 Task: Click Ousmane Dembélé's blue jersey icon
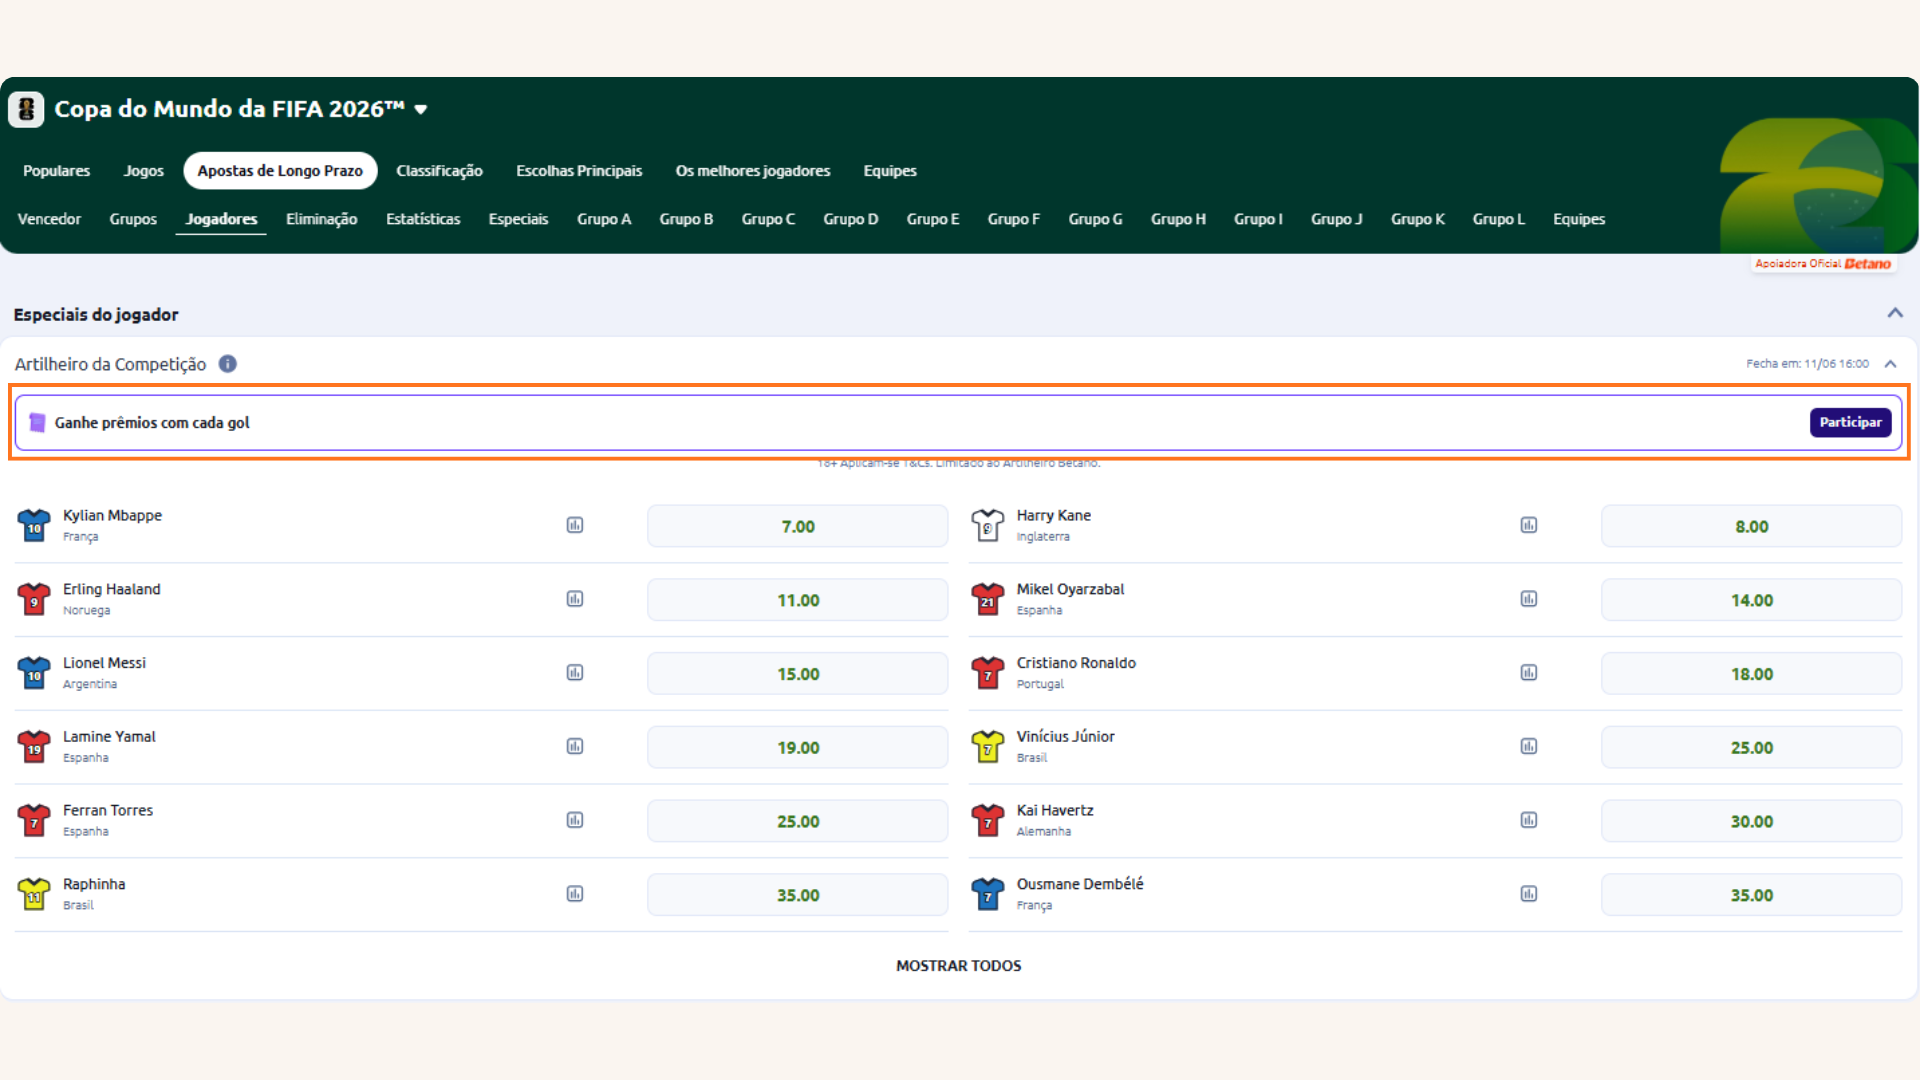[x=988, y=894]
